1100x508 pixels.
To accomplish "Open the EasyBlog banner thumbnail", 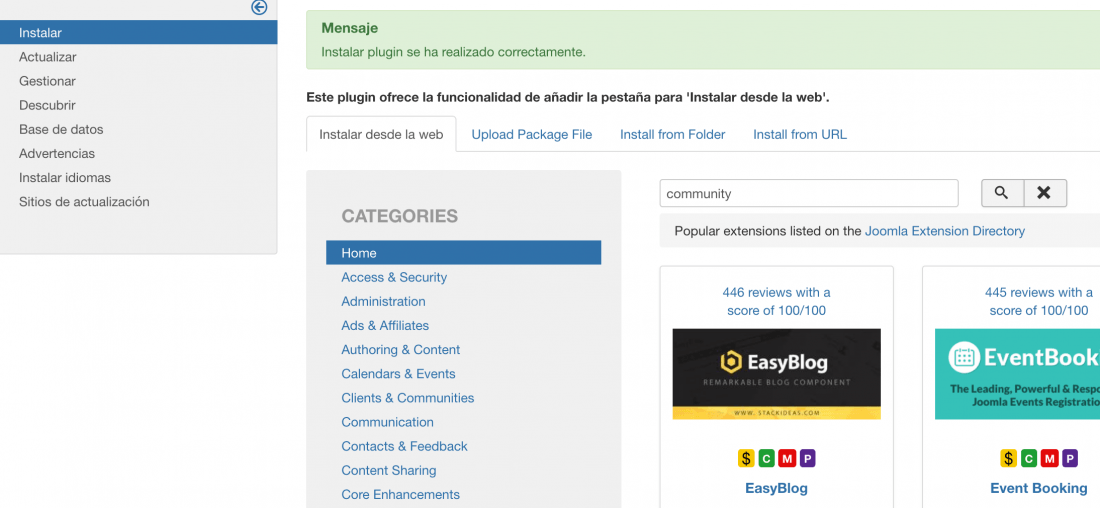I will 777,374.
